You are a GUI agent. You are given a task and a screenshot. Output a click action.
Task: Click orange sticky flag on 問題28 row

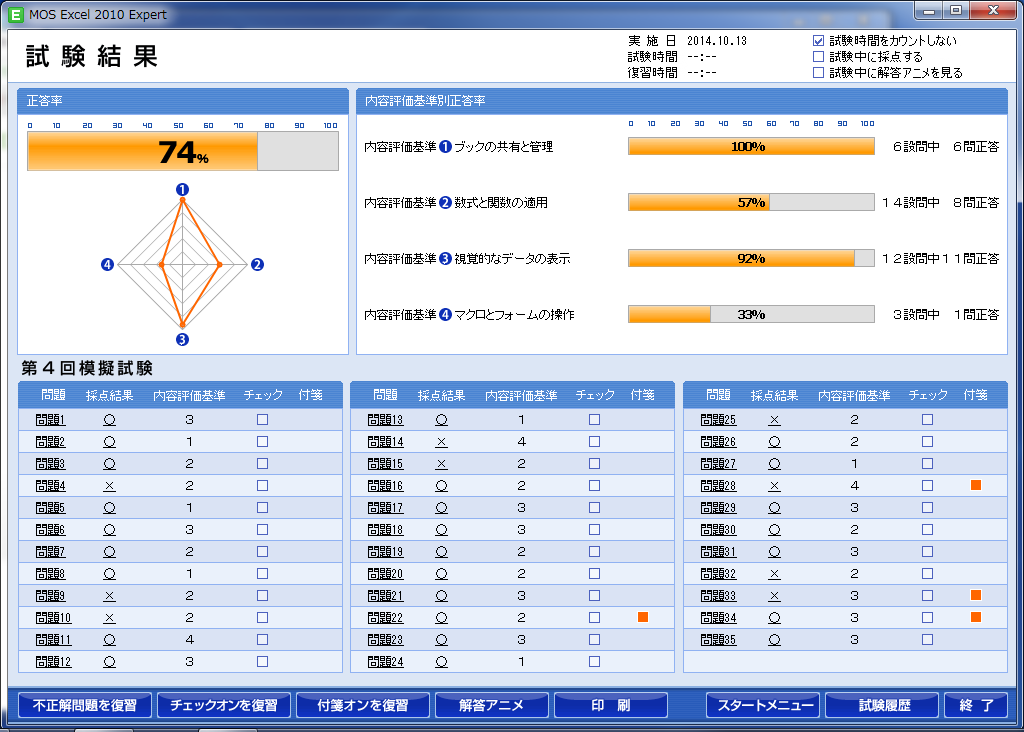[x=975, y=485]
